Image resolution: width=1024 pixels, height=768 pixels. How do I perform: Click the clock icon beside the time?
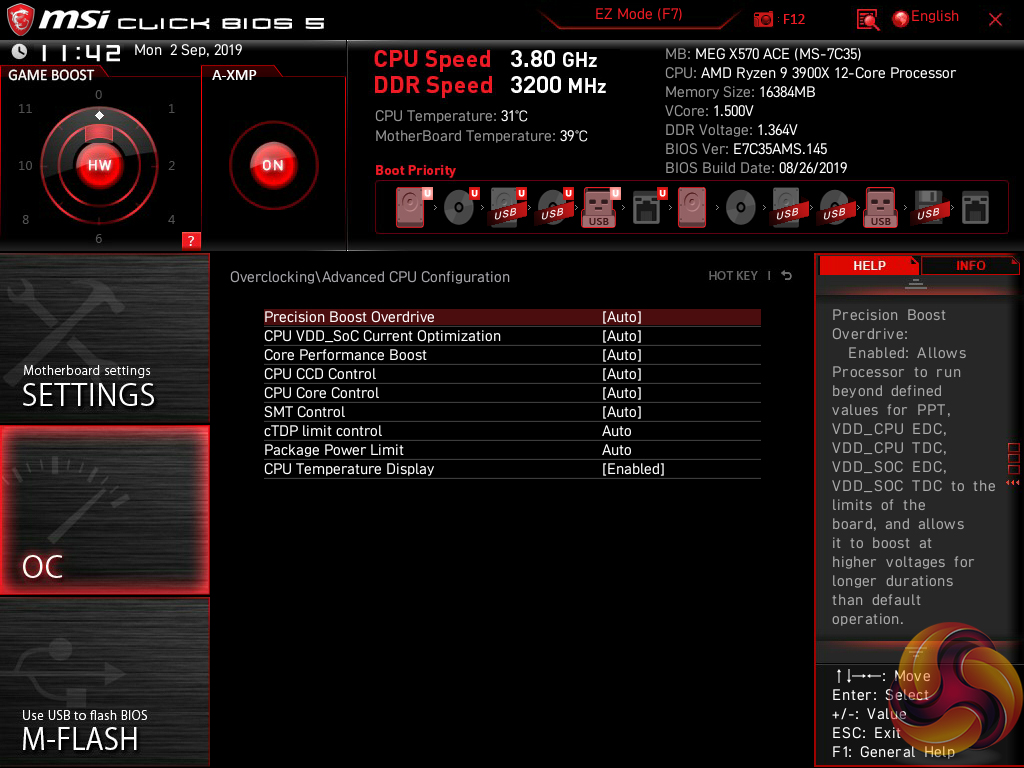pyautogui.click(x=20, y=50)
